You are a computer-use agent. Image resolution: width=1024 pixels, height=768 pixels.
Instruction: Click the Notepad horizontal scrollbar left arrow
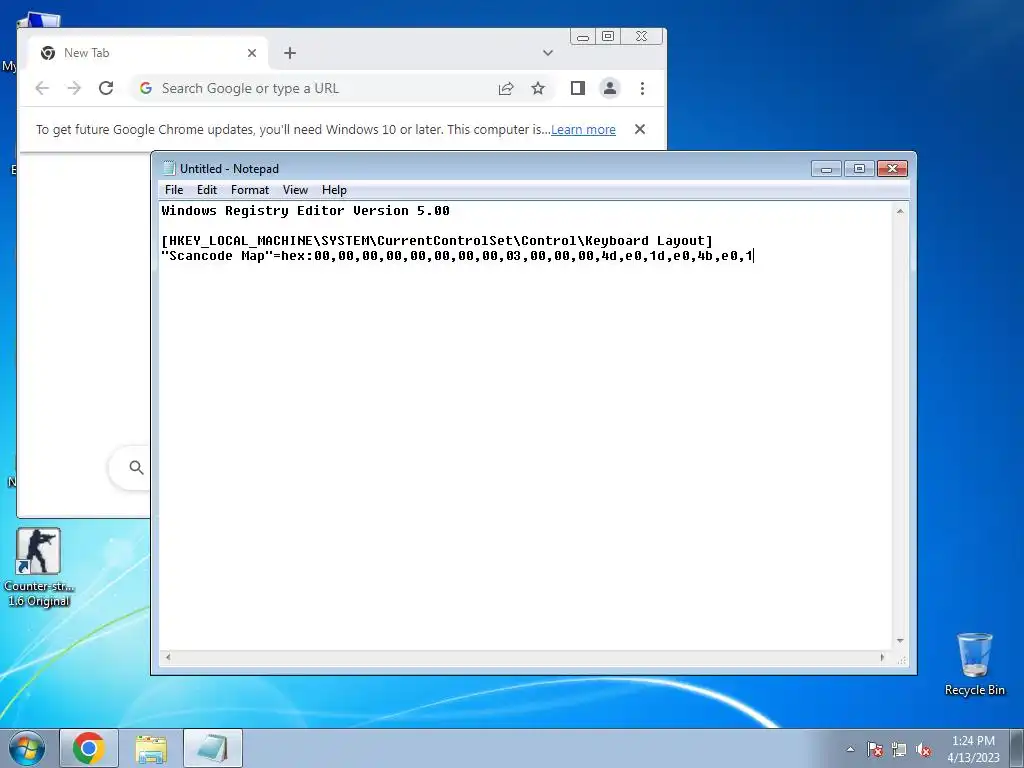coord(168,657)
